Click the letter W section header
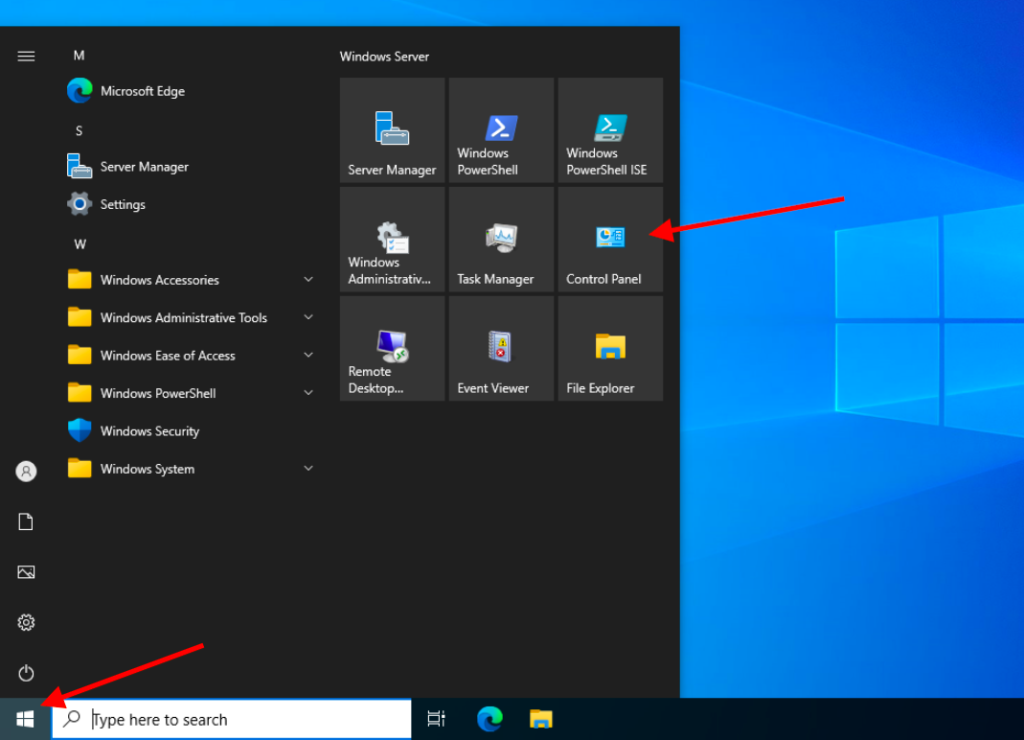Image resolution: width=1024 pixels, height=740 pixels. pyautogui.click(x=80, y=244)
